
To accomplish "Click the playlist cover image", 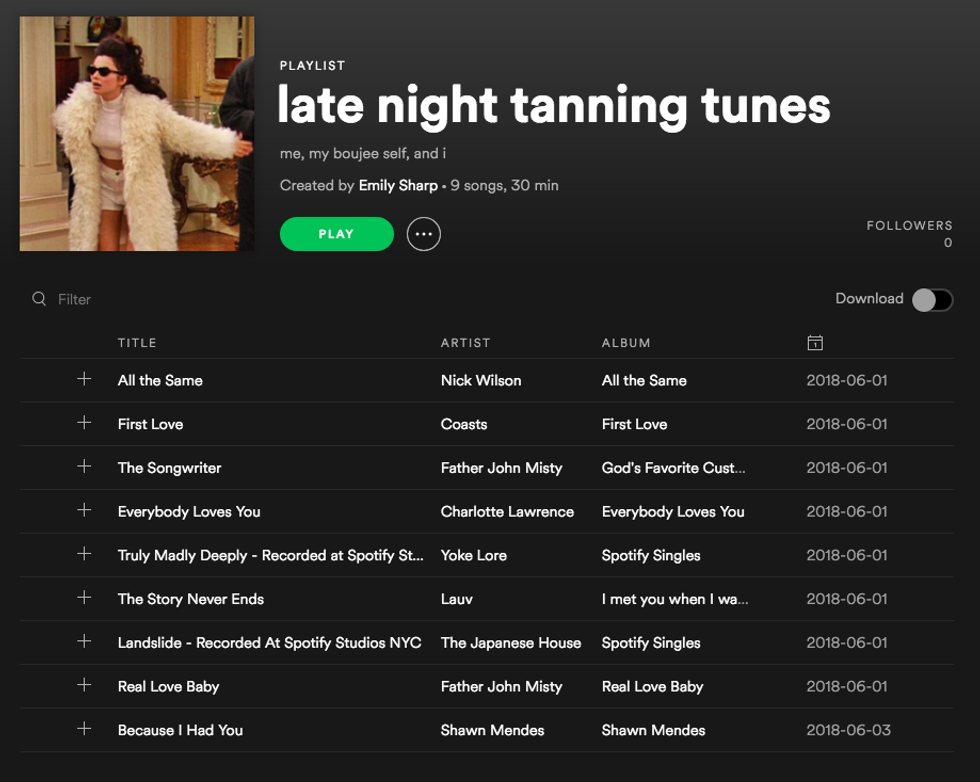I will click(137, 133).
